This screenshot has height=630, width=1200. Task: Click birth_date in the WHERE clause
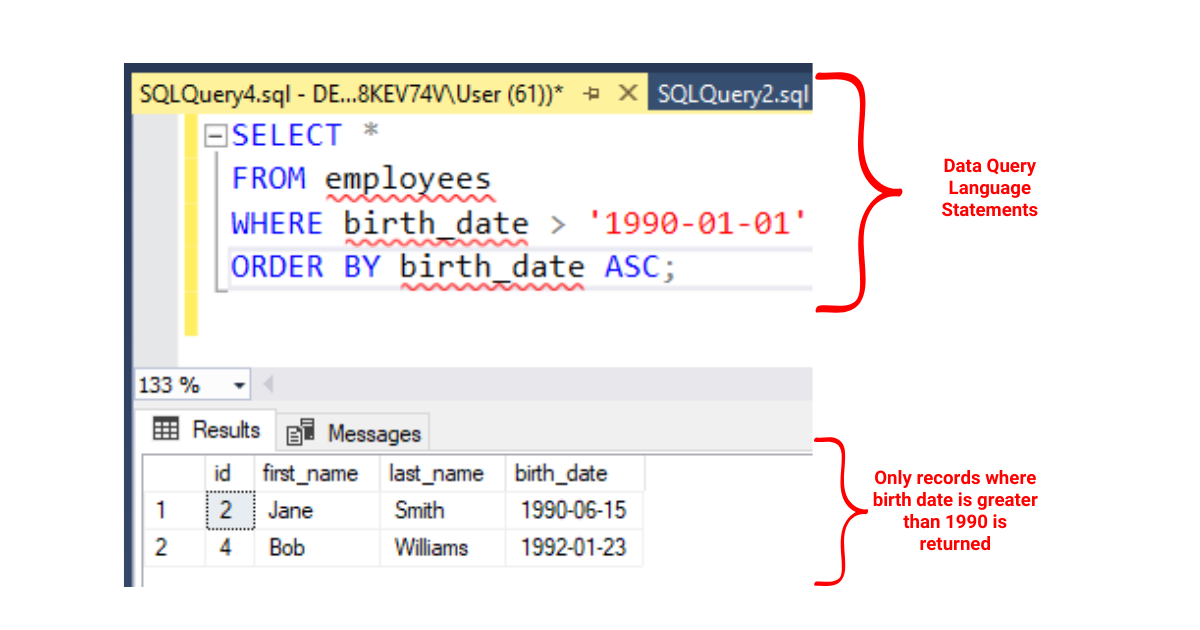pos(436,224)
